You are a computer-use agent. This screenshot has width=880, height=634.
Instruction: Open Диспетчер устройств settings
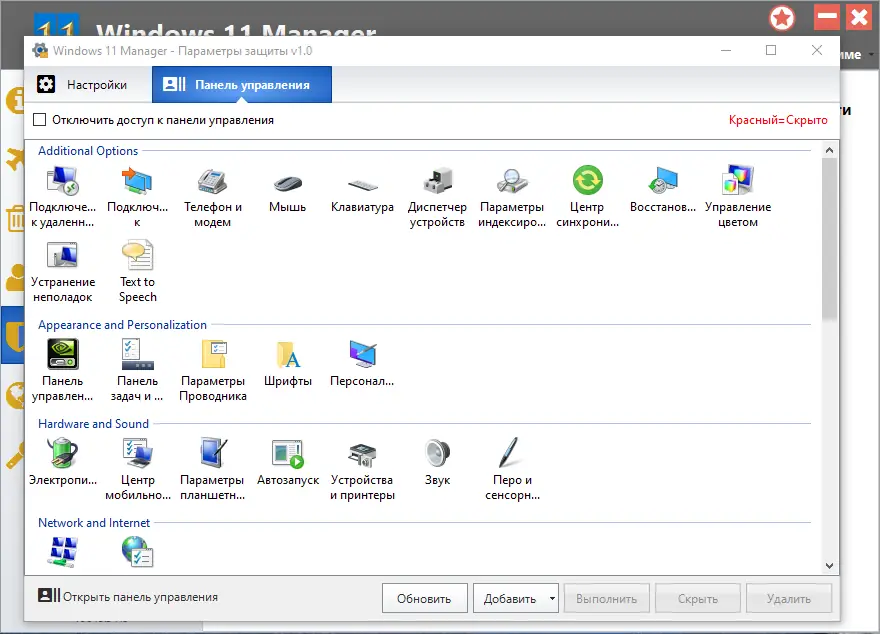coord(436,190)
